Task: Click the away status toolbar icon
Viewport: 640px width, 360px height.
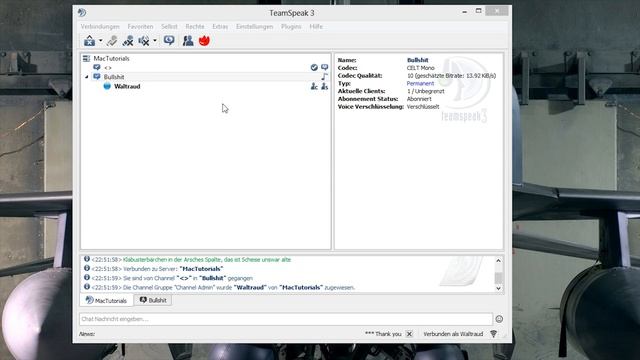Action: (x=89, y=41)
